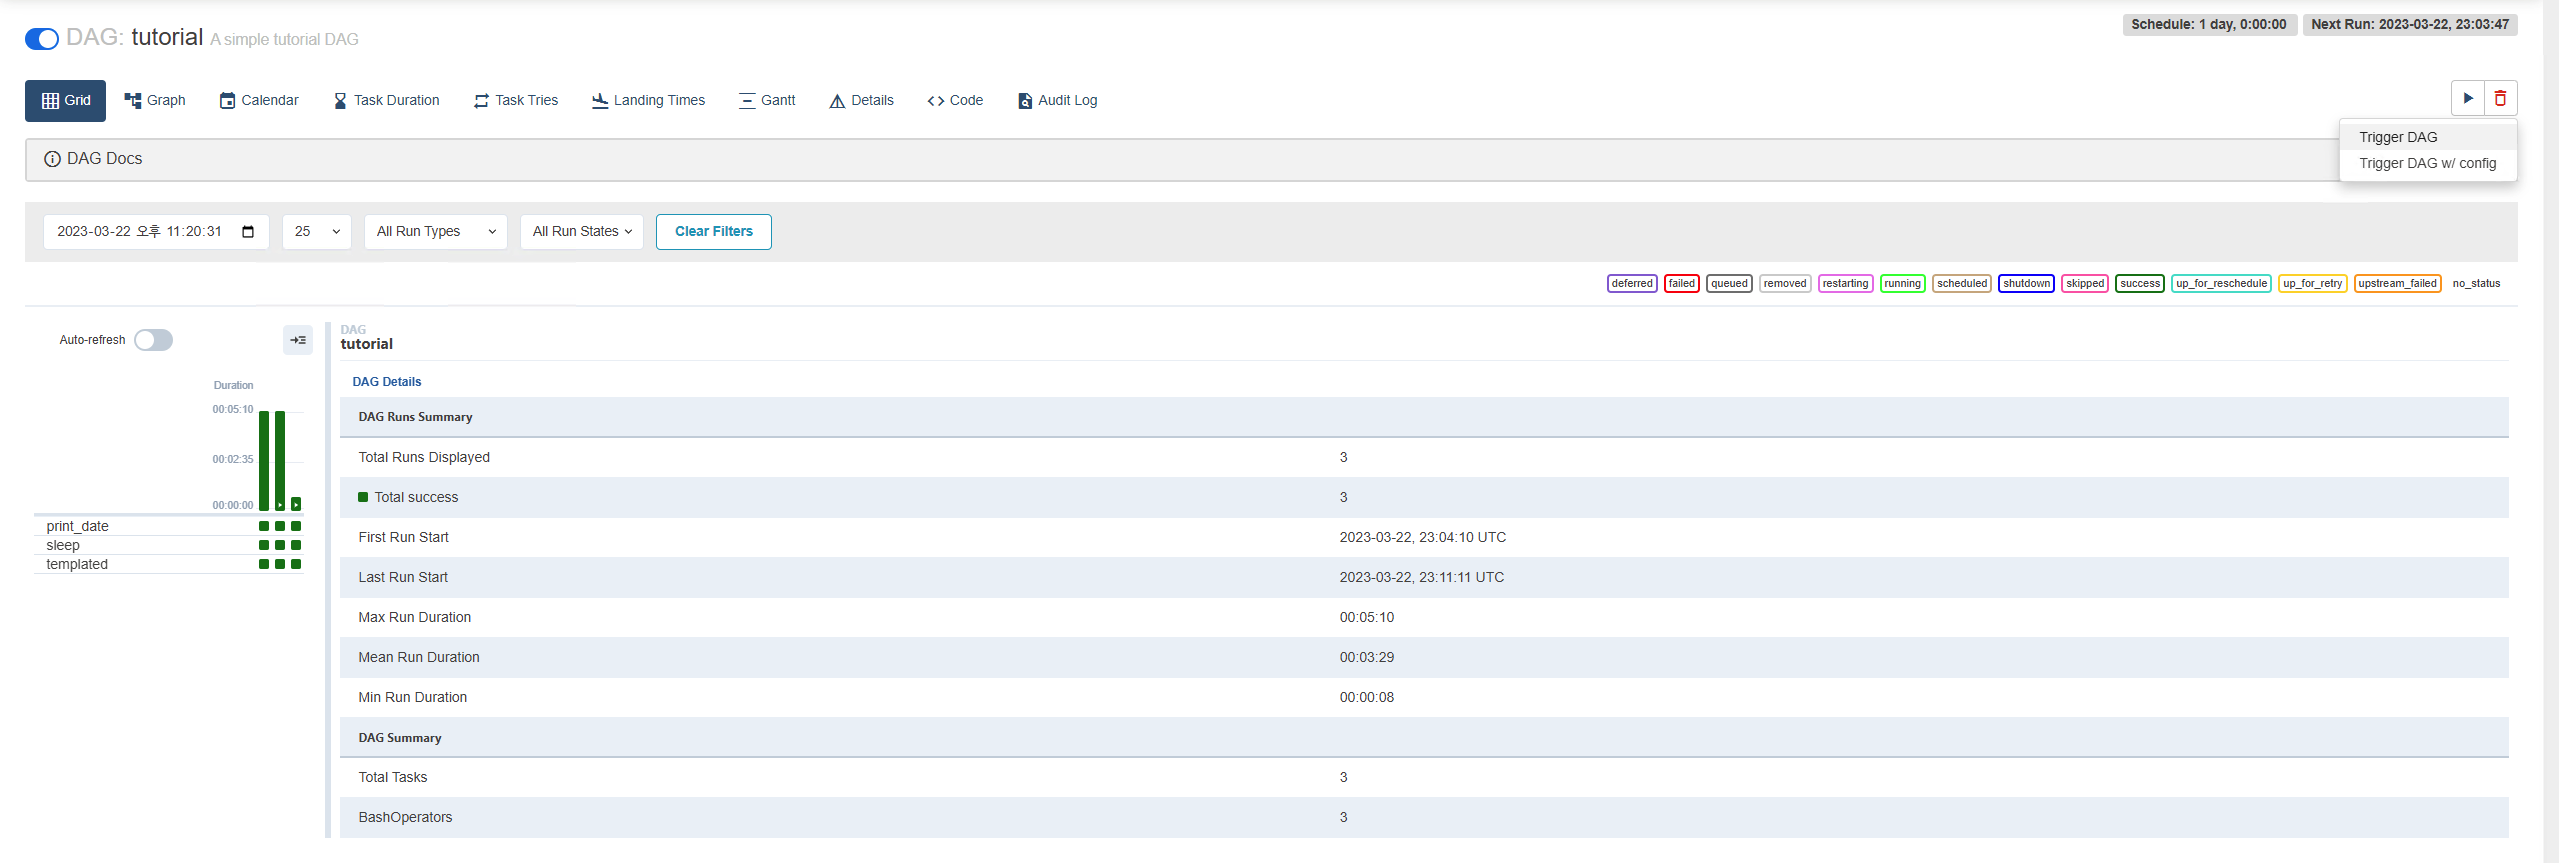Click the up_for_retry legend badge
The image size is (2559, 863).
pos(2312,284)
